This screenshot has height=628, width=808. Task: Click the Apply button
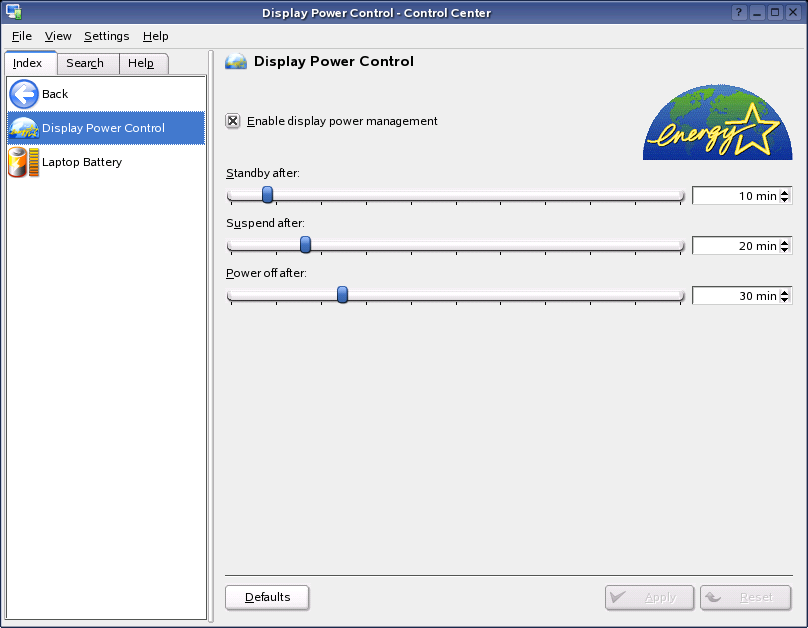(x=649, y=598)
